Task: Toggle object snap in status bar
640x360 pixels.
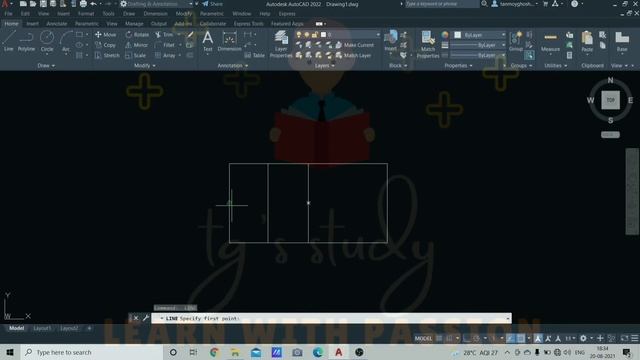Action: coord(521,338)
